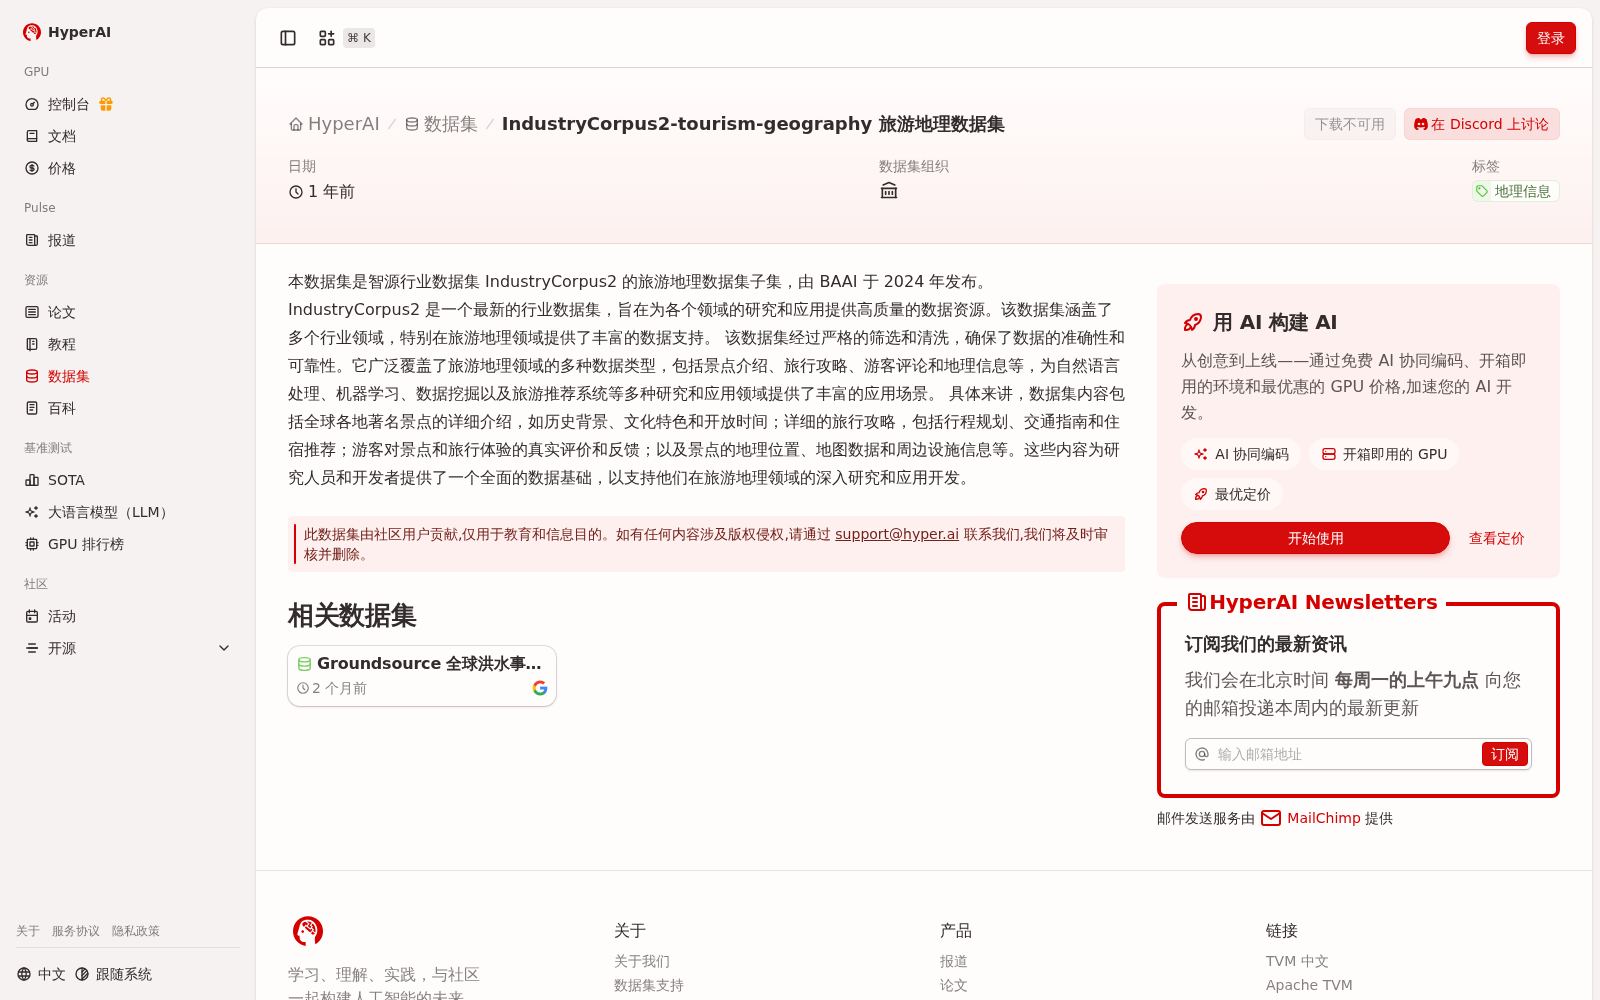Image resolution: width=1600 pixels, height=1000 pixels.
Task: Open the MailChimp link
Action: pyautogui.click(x=1311, y=818)
